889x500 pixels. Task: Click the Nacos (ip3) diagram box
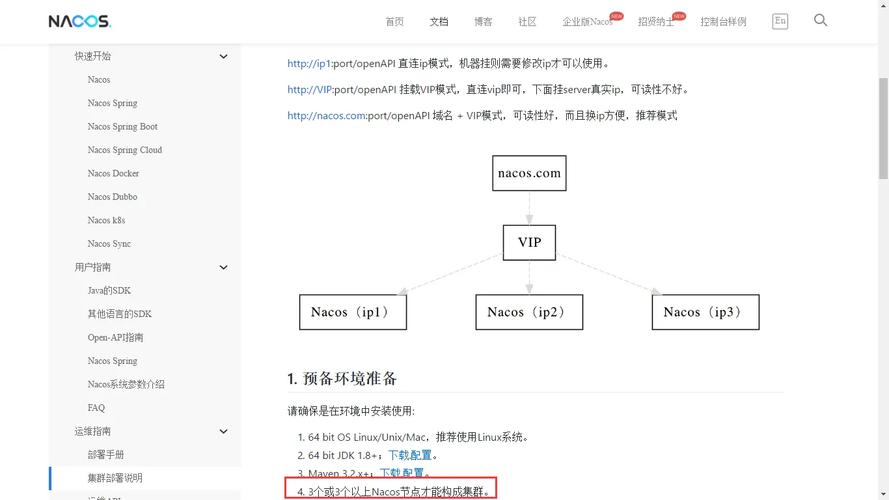coord(705,312)
